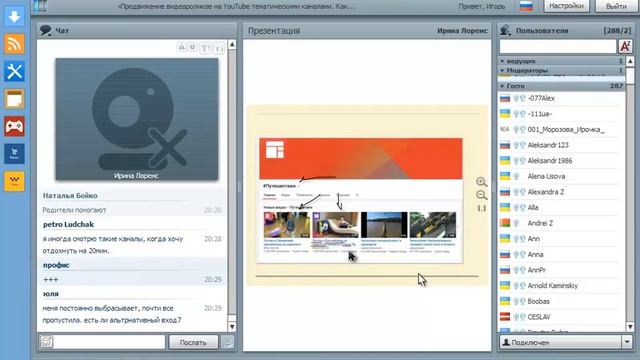
Task: Click the dark blue shopping cart sidebar icon
Action: tap(14, 154)
